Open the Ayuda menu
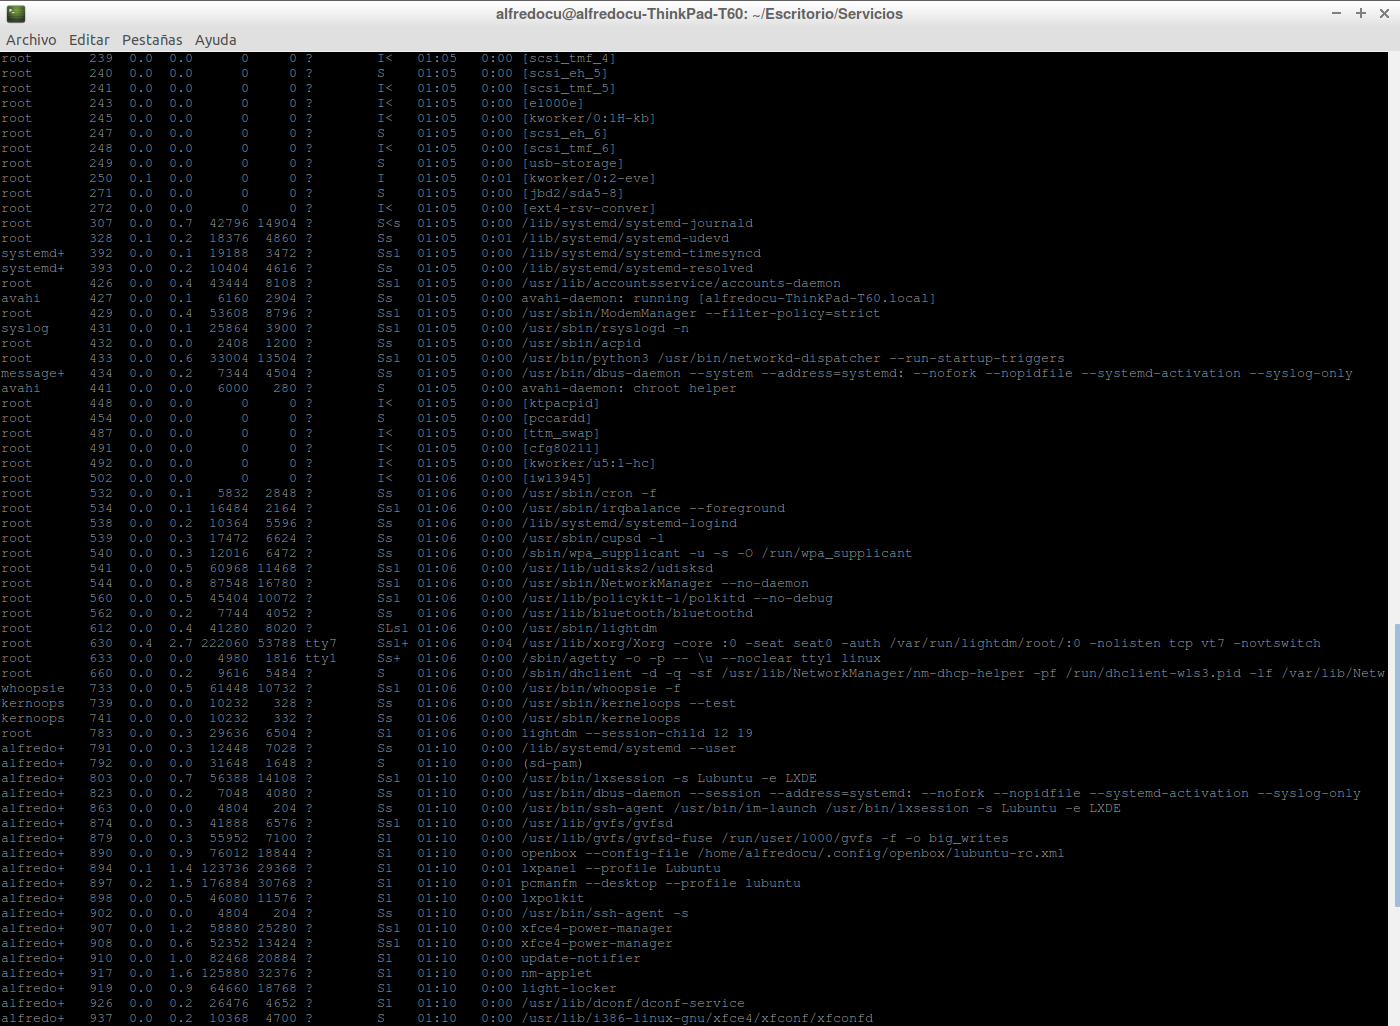The height and width of the screenshot is (1026, 1400). click(216, 40)
